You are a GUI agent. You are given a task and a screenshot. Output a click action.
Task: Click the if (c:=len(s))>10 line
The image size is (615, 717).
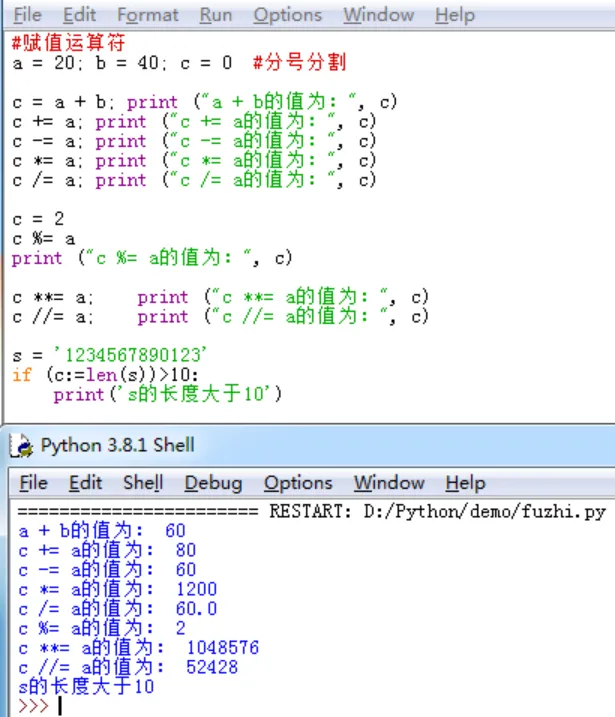(x=105, y=375)
